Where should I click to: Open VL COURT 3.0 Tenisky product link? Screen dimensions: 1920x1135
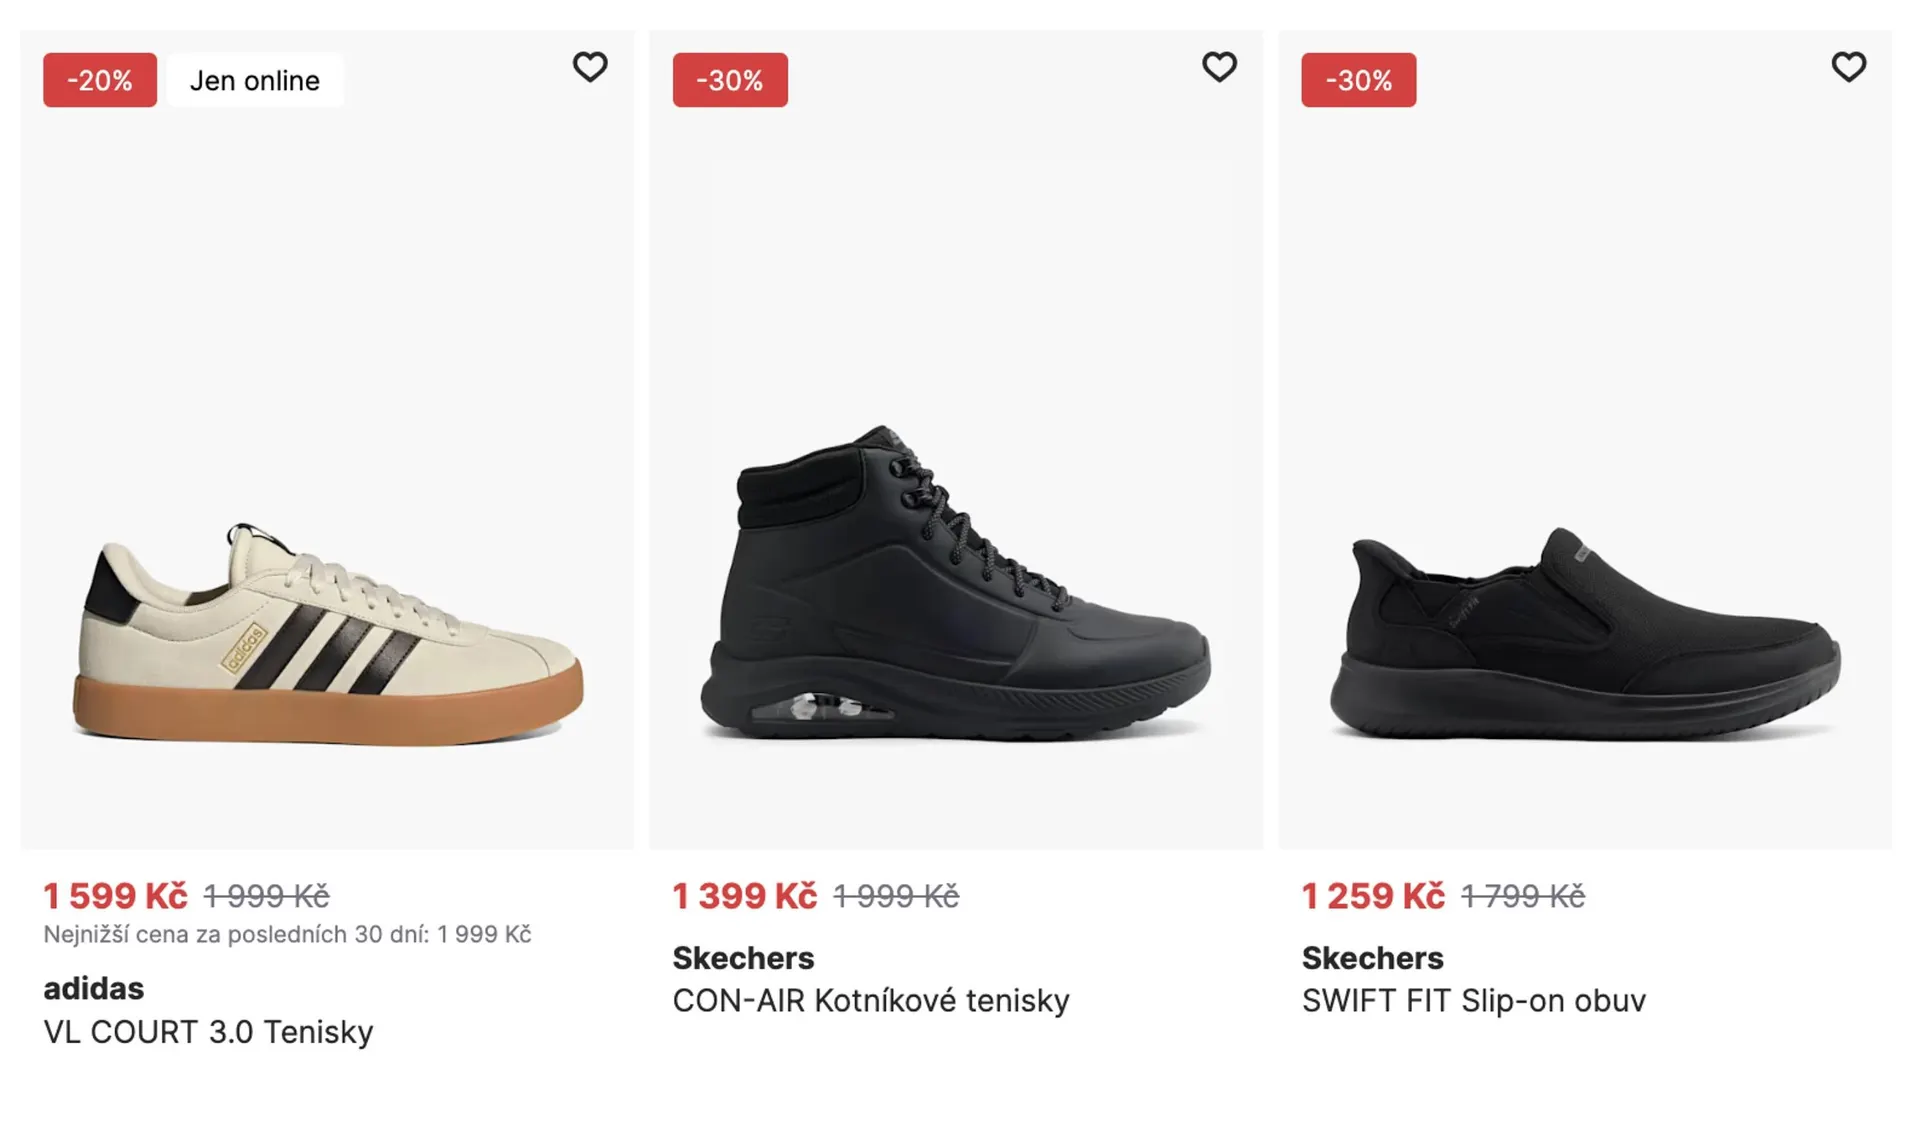pyautogui.click(x=208, y=1031)
